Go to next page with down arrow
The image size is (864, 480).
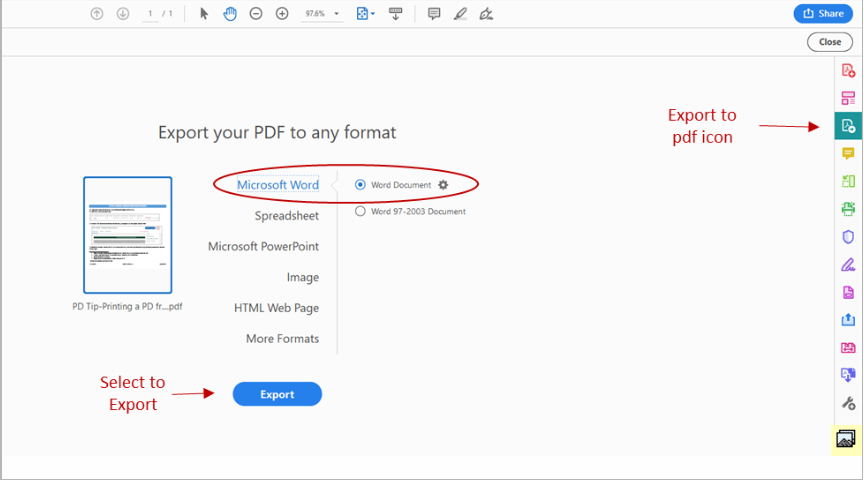click(123, 14)
